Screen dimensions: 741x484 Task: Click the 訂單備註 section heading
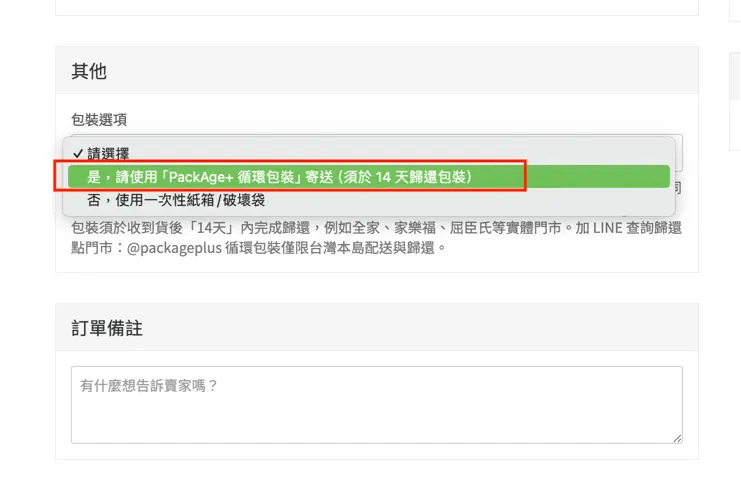click(x=107, y=328)
